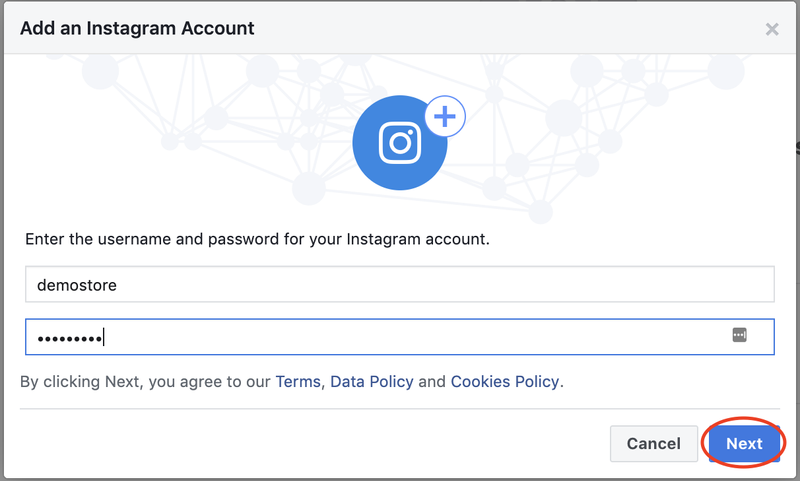The image size is (800, 481).
Task: Click the Instagram camera logo
Action: point(400,143)
